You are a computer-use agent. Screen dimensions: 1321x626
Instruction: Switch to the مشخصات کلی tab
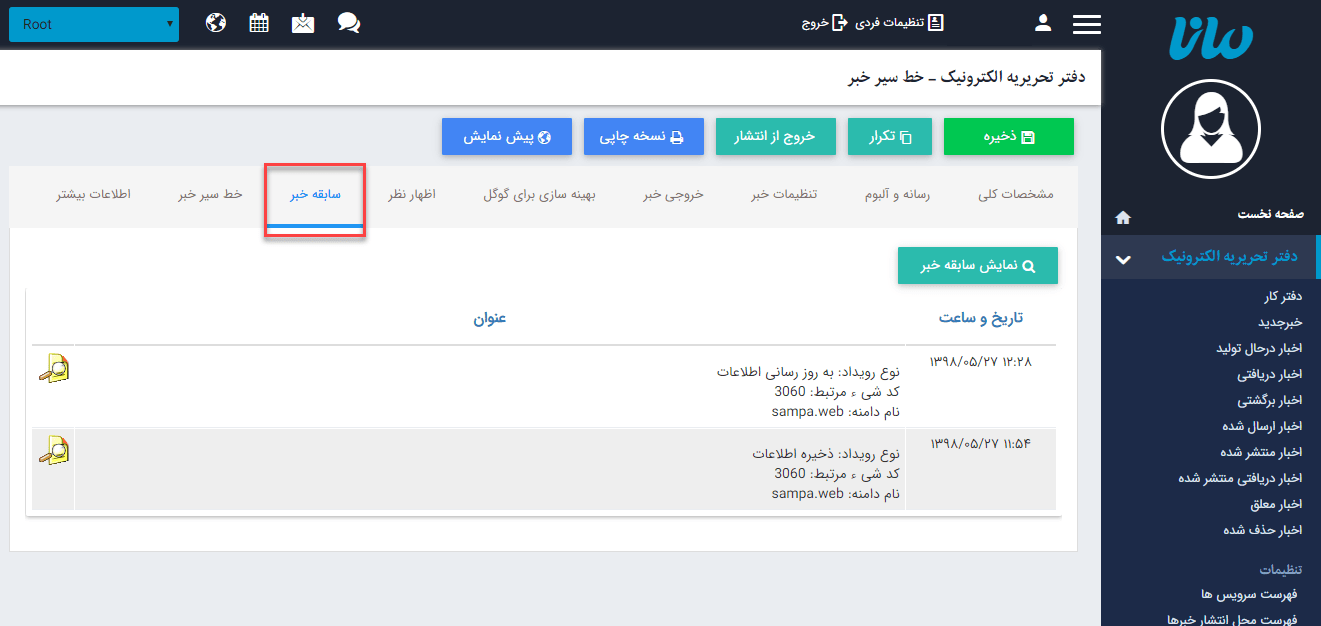point(1015,194)
